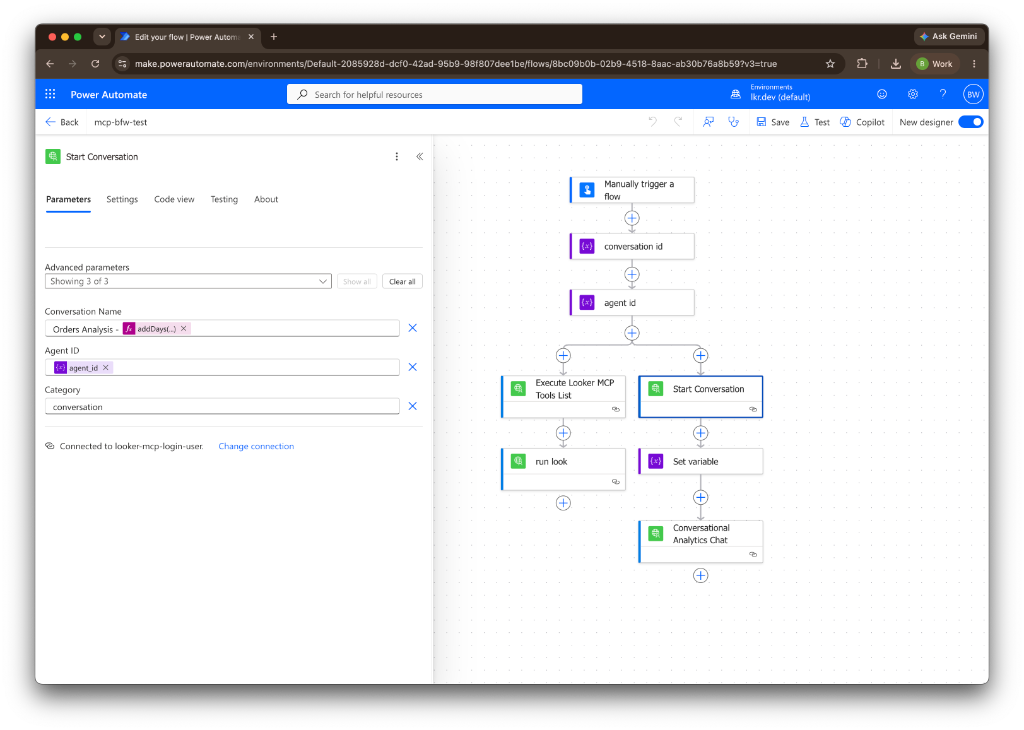The width and height of the screenshot is (1024, 730).
Task: Switch to the Parameters tab
Action: (68, 199)
